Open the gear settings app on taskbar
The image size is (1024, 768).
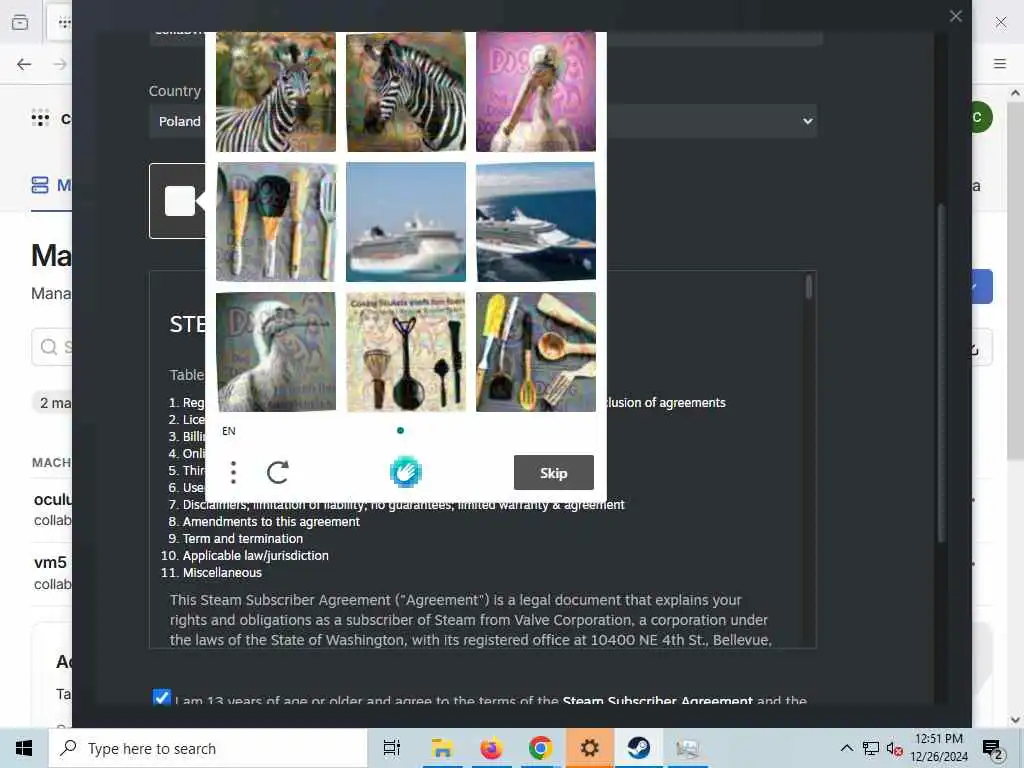[x=589, y=748]
